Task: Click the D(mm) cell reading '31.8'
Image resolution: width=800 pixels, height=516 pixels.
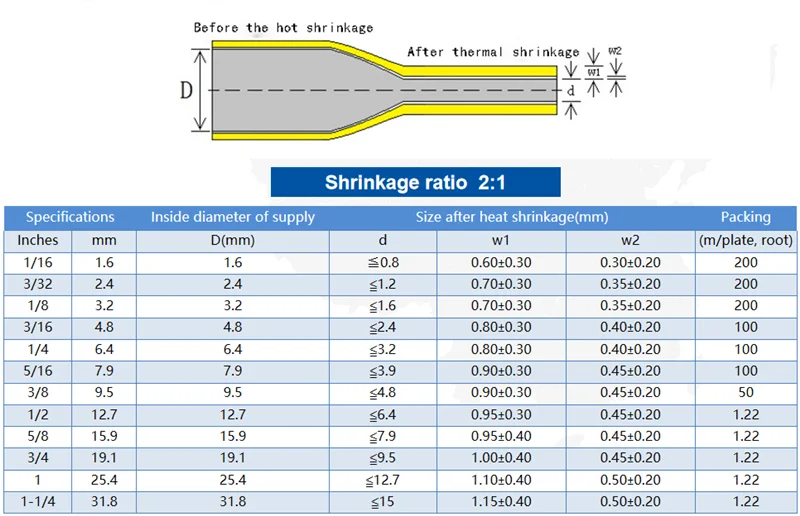Action: pos(233,501)
